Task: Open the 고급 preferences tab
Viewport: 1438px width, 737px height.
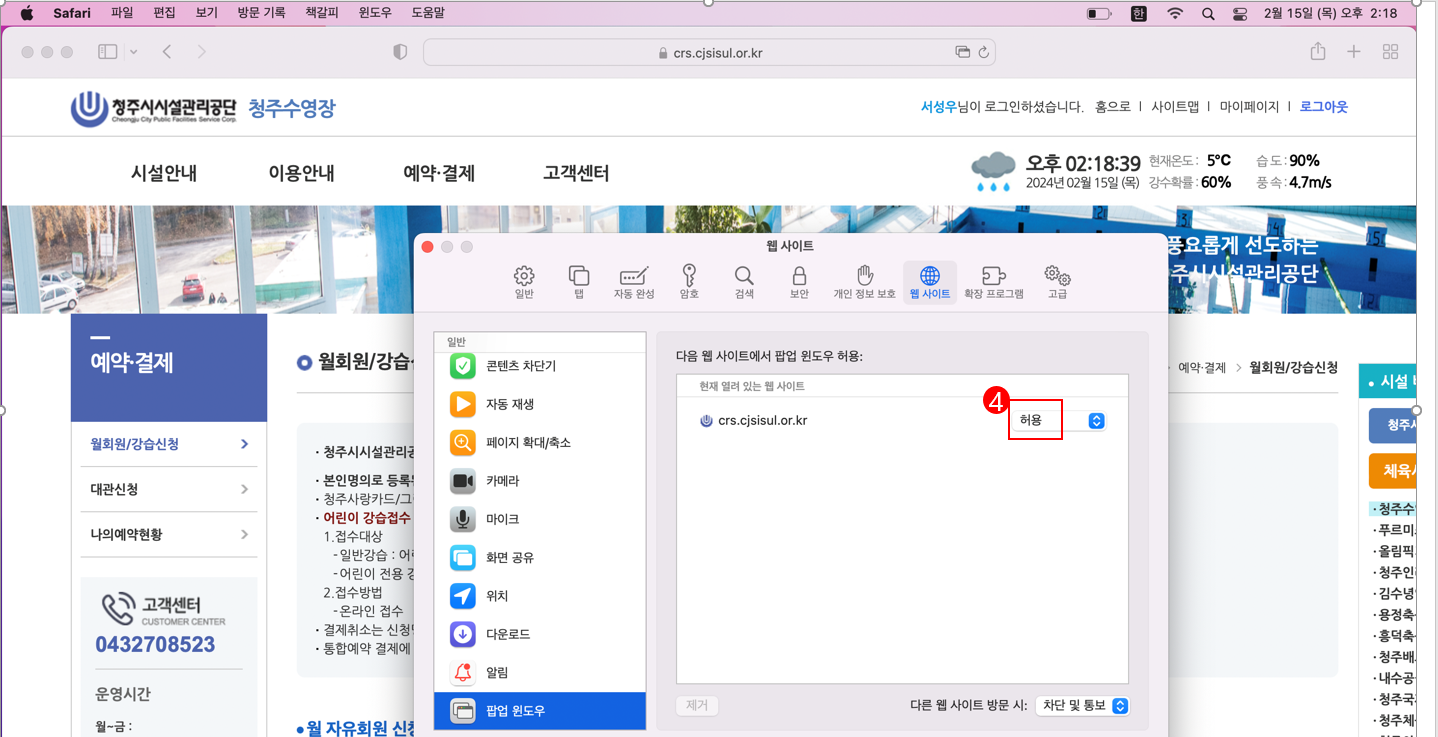Action: [x=1057, y=282]
